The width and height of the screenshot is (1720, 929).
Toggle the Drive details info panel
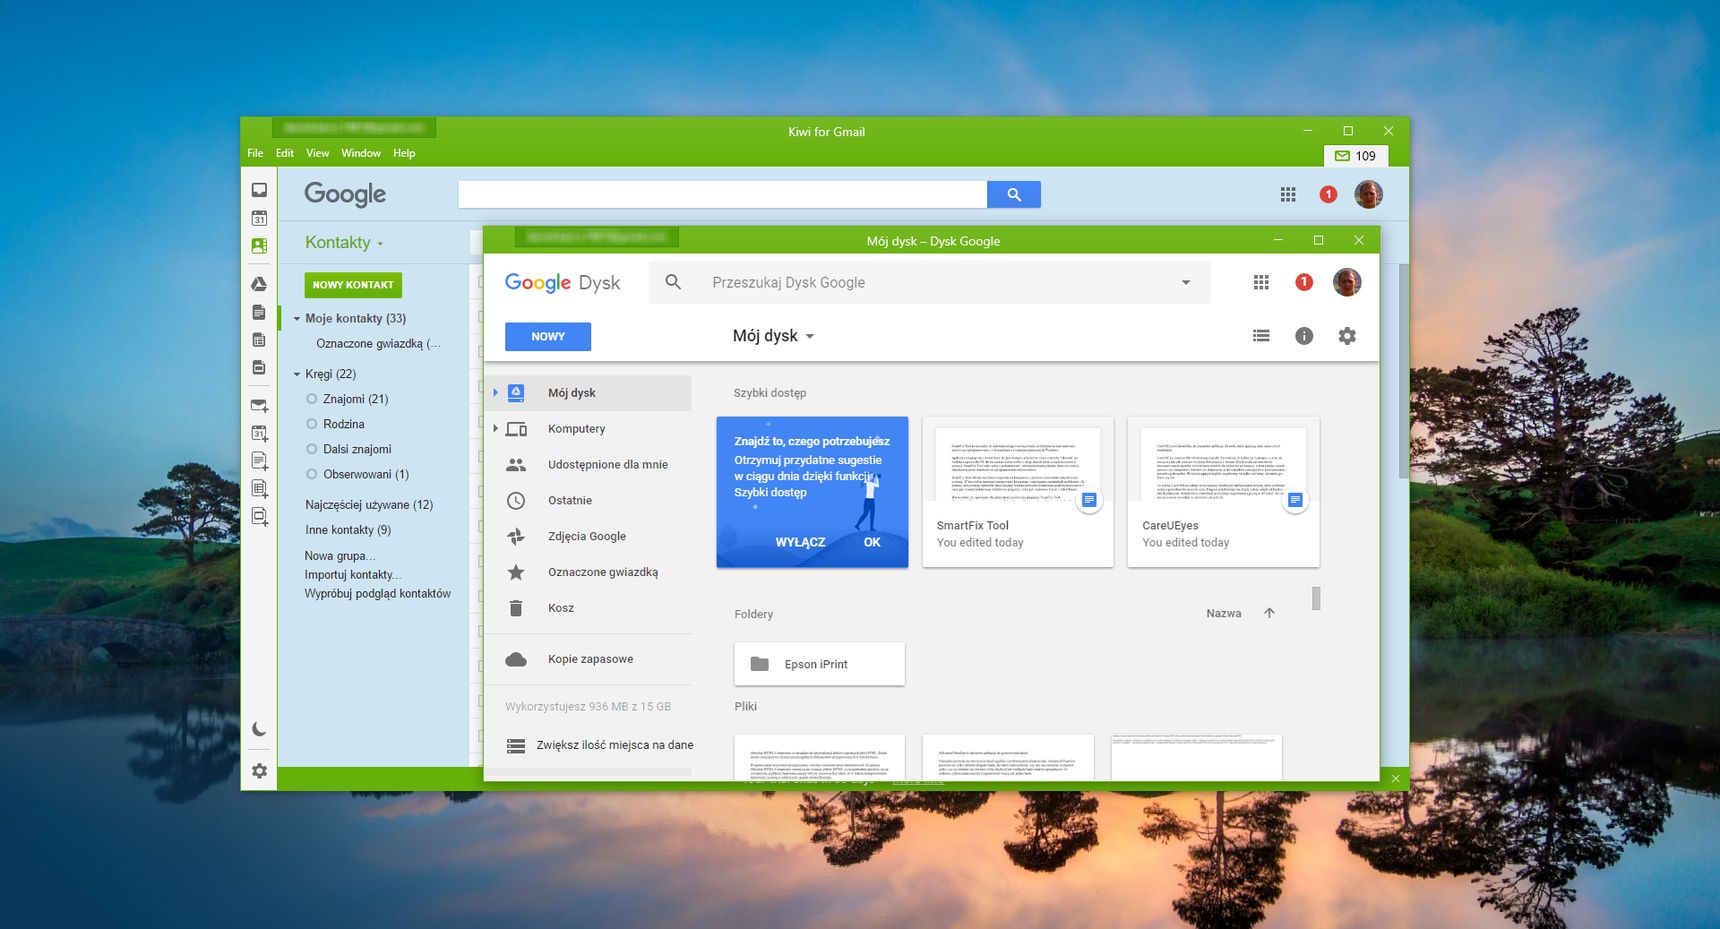click(x=1304, y=336)
